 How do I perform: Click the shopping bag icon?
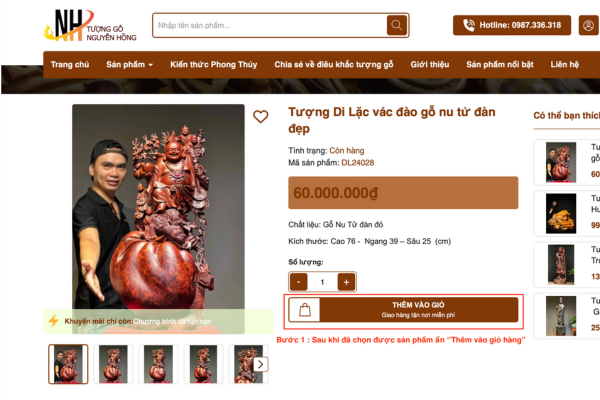click(x=305, y=310)
